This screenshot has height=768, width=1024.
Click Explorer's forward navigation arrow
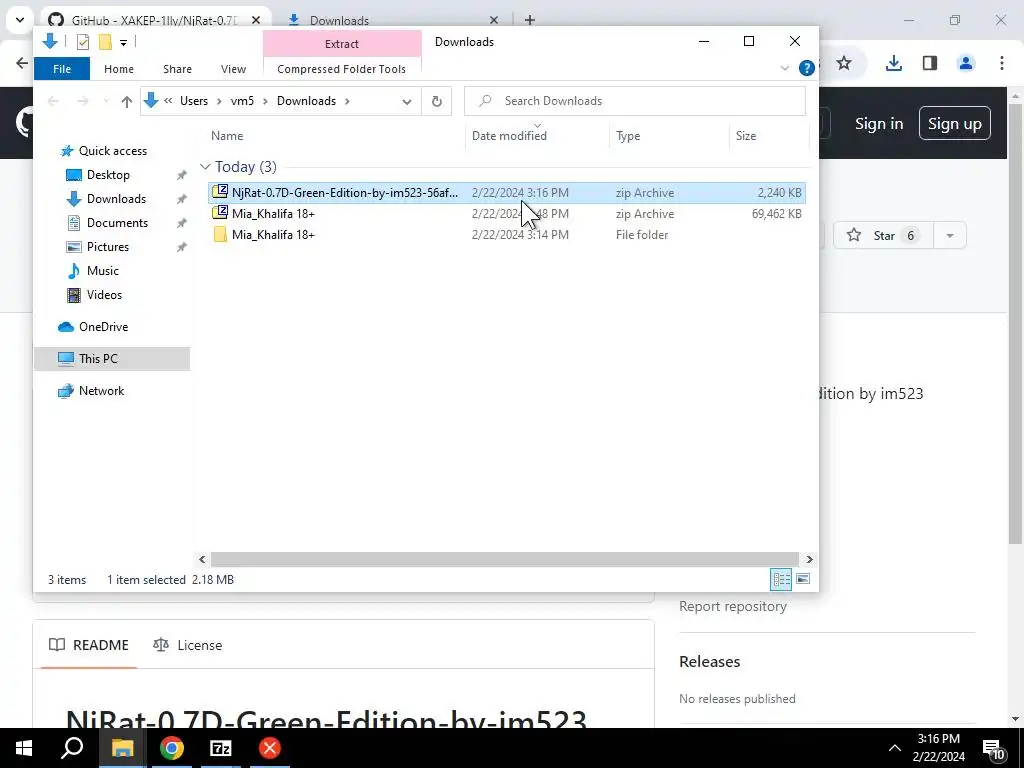[x=82, y=101]
